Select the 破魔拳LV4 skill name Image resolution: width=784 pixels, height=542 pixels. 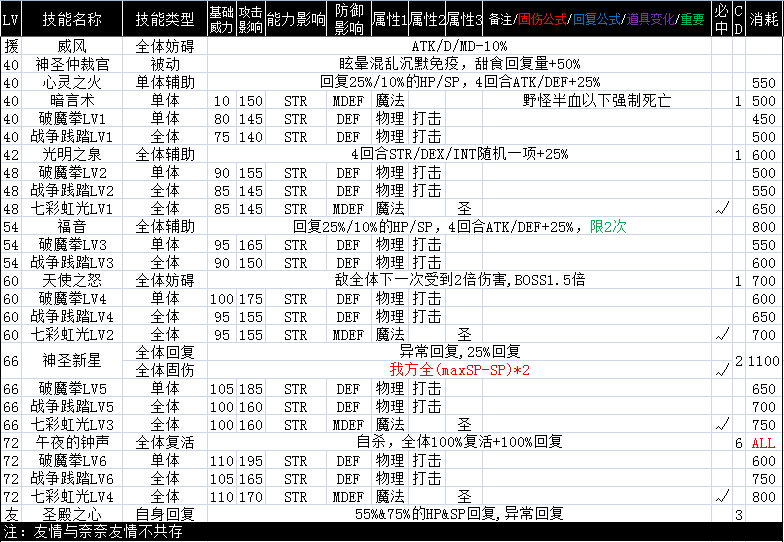click(x=72, y=298)
